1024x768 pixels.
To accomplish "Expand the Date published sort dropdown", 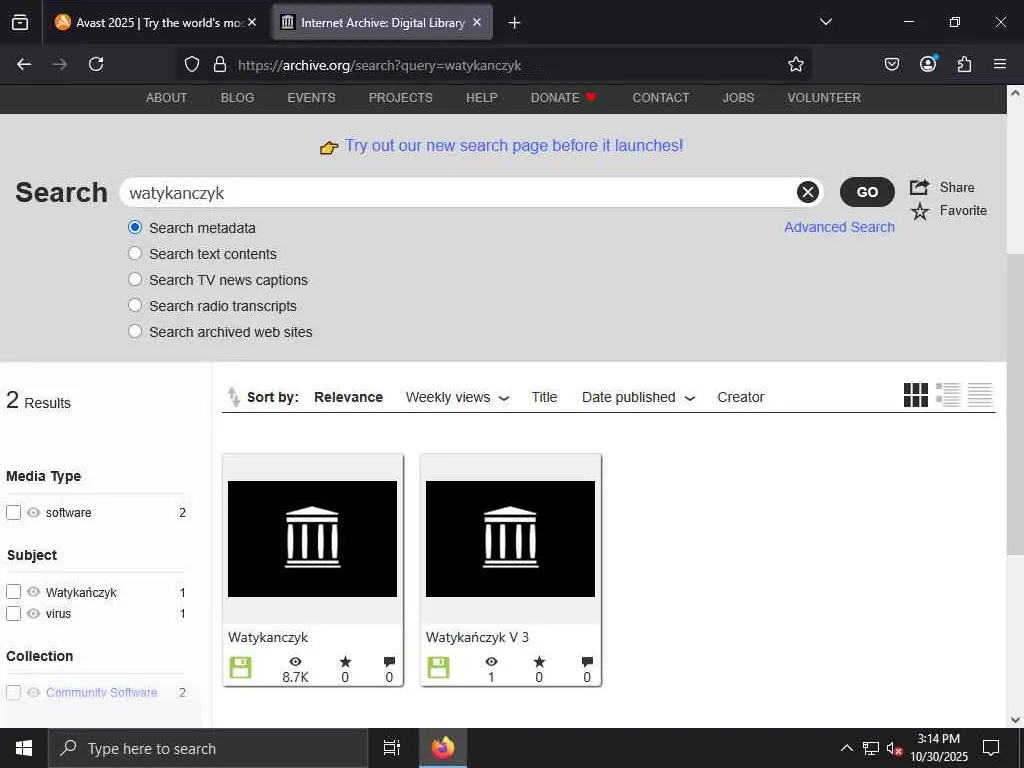I will [x=690, y=398].
